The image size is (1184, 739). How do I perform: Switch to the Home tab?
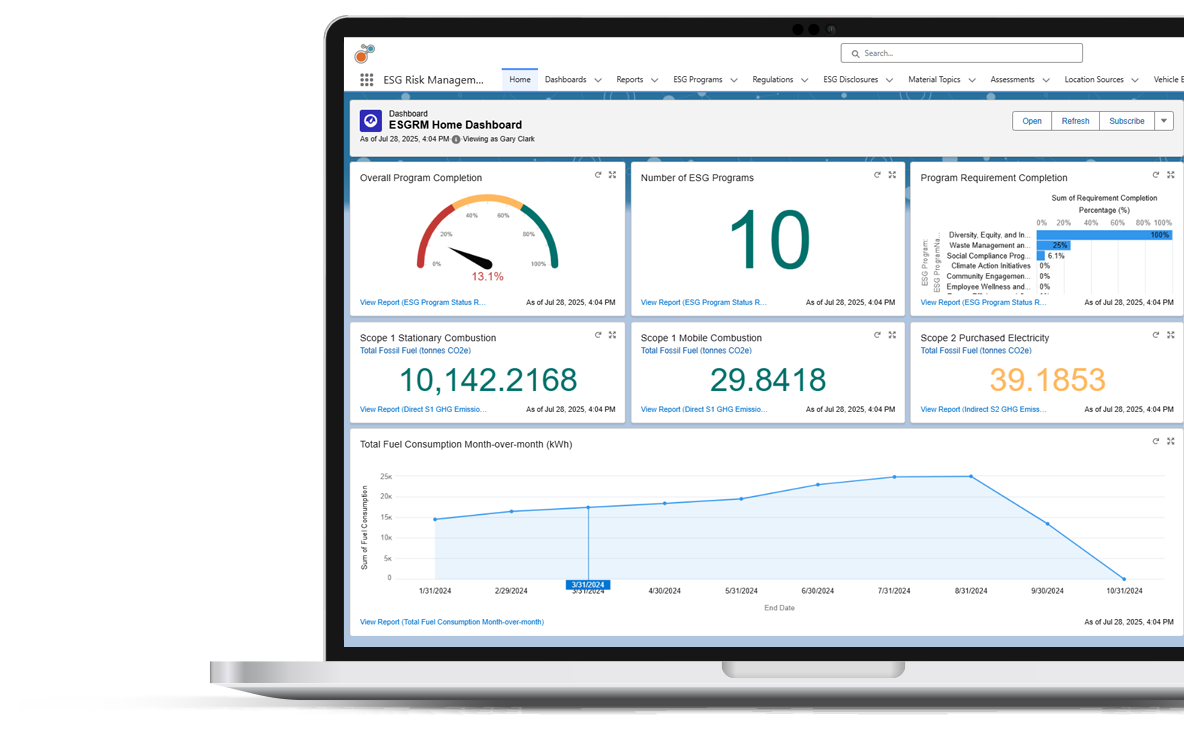[x=519, y=79]
